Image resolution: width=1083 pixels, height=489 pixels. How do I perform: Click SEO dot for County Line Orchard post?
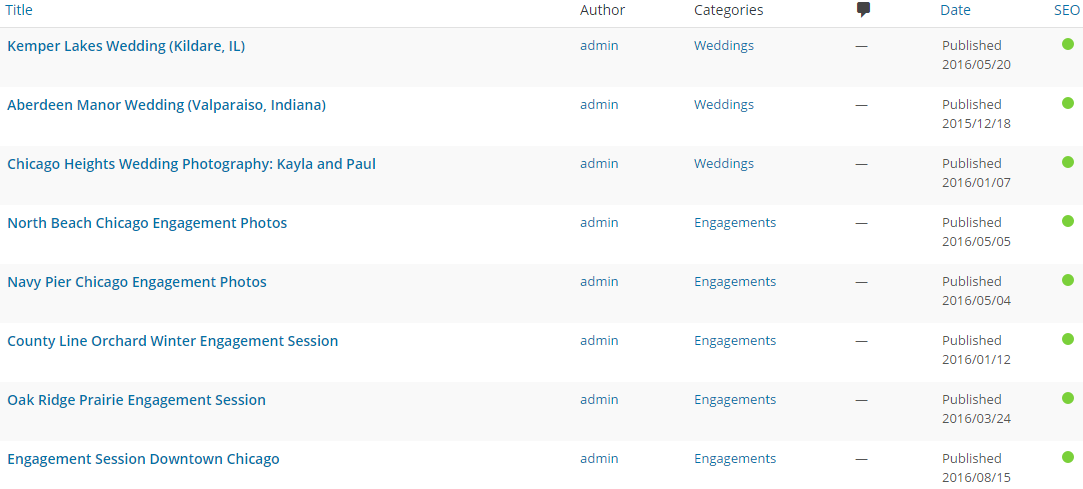[1068, 339]
